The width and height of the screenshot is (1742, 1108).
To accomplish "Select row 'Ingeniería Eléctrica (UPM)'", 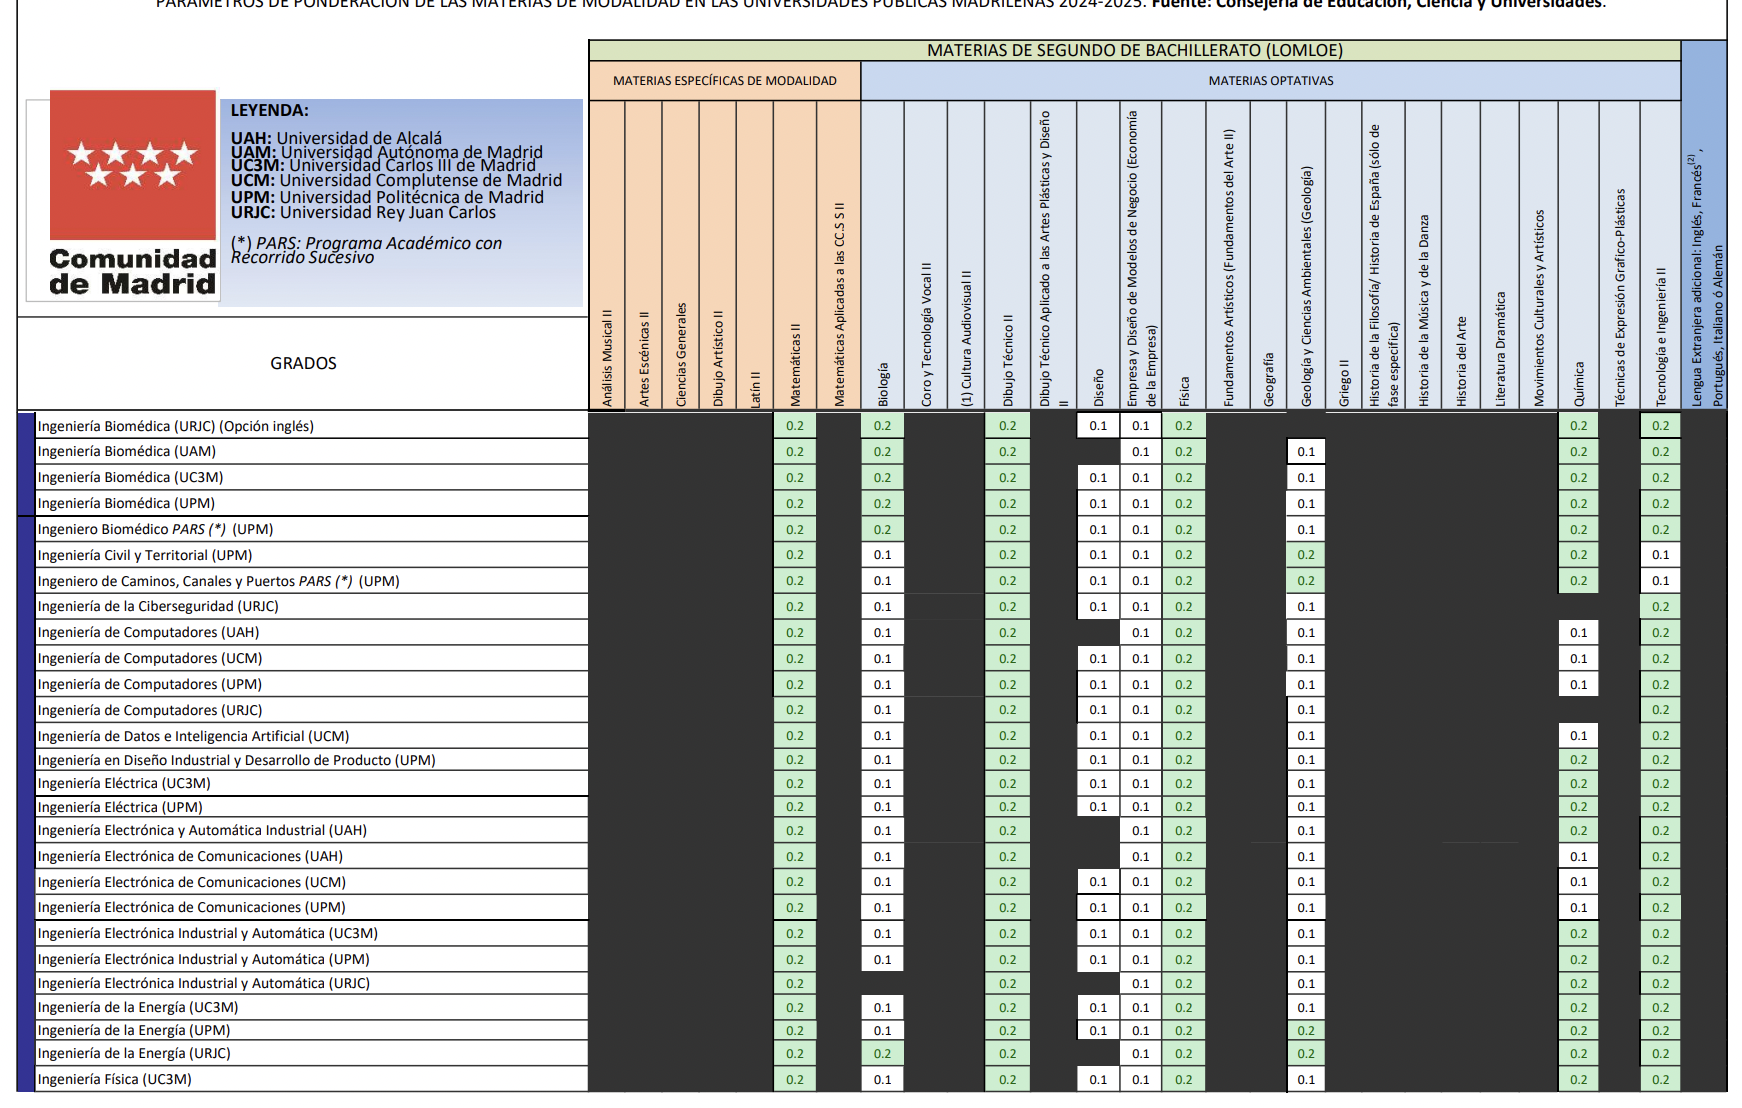I will [311, 807].
